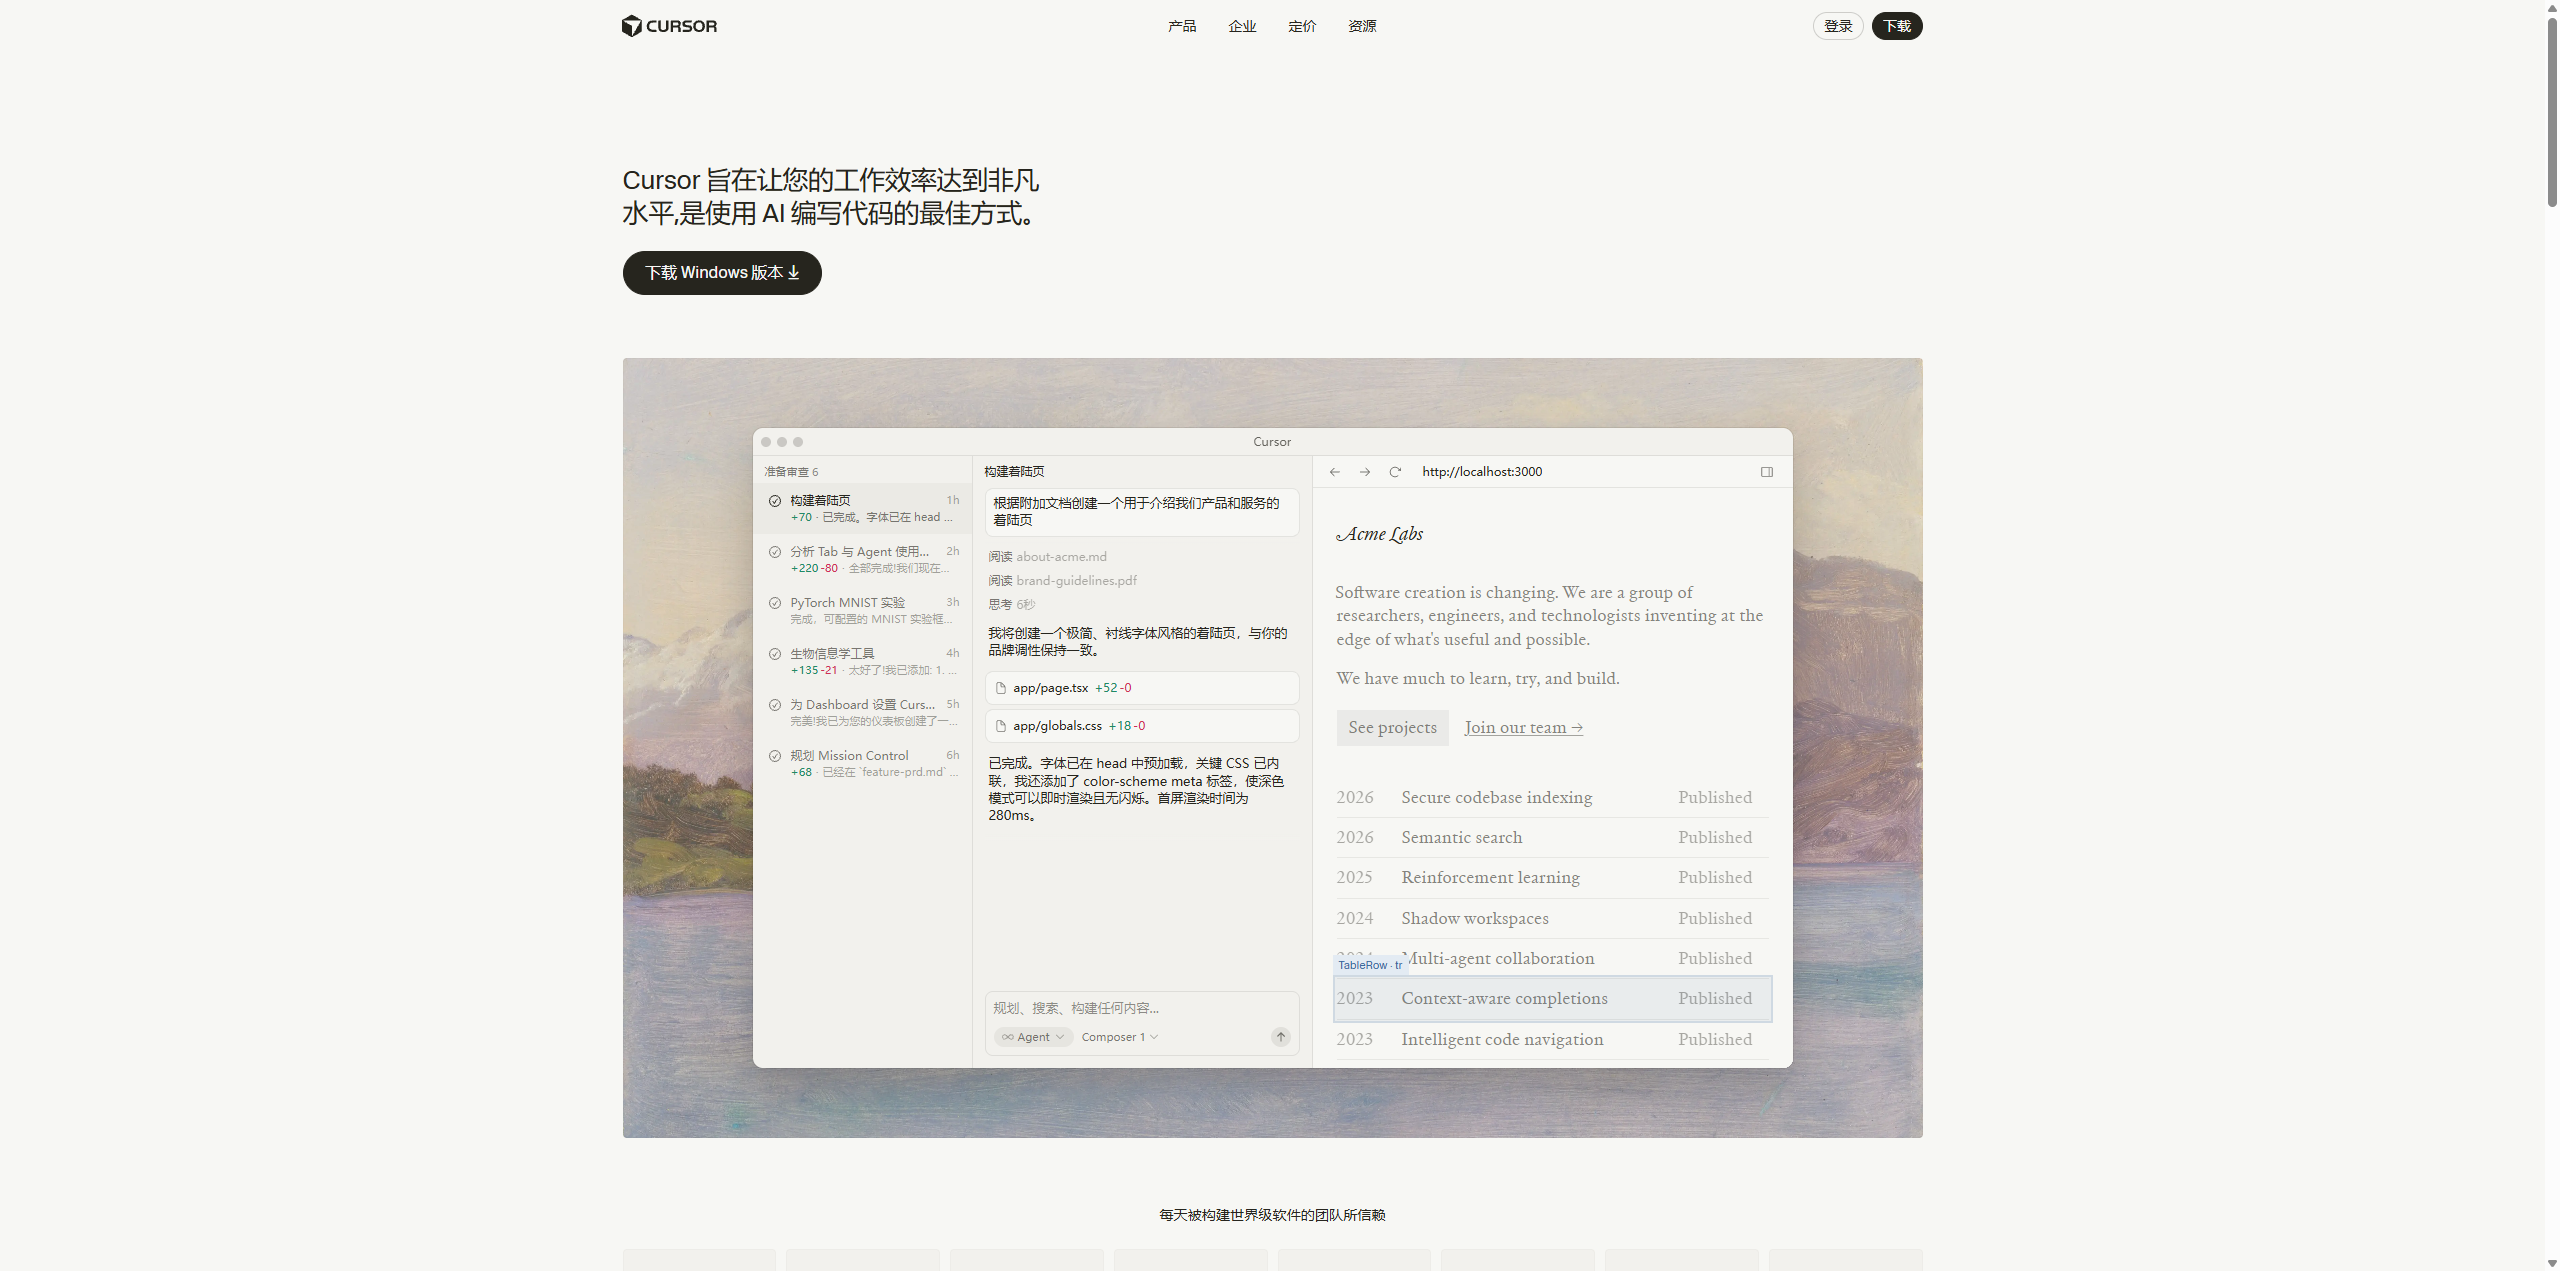Click the file icon next to app/page.tsx
2560x1271 pixels.
pyautogui.click(x=1000, y=688)
